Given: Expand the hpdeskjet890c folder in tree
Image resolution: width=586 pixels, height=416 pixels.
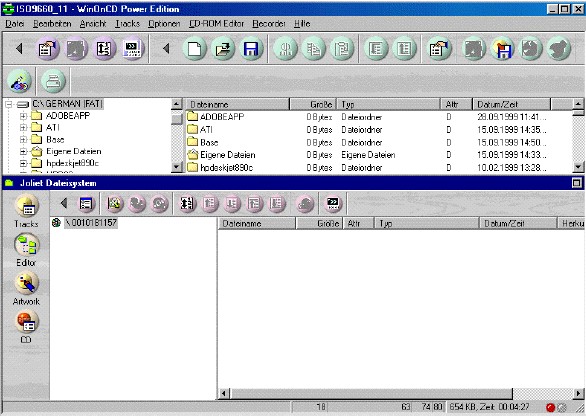Looking at the screenshot, I should (23, 163).
